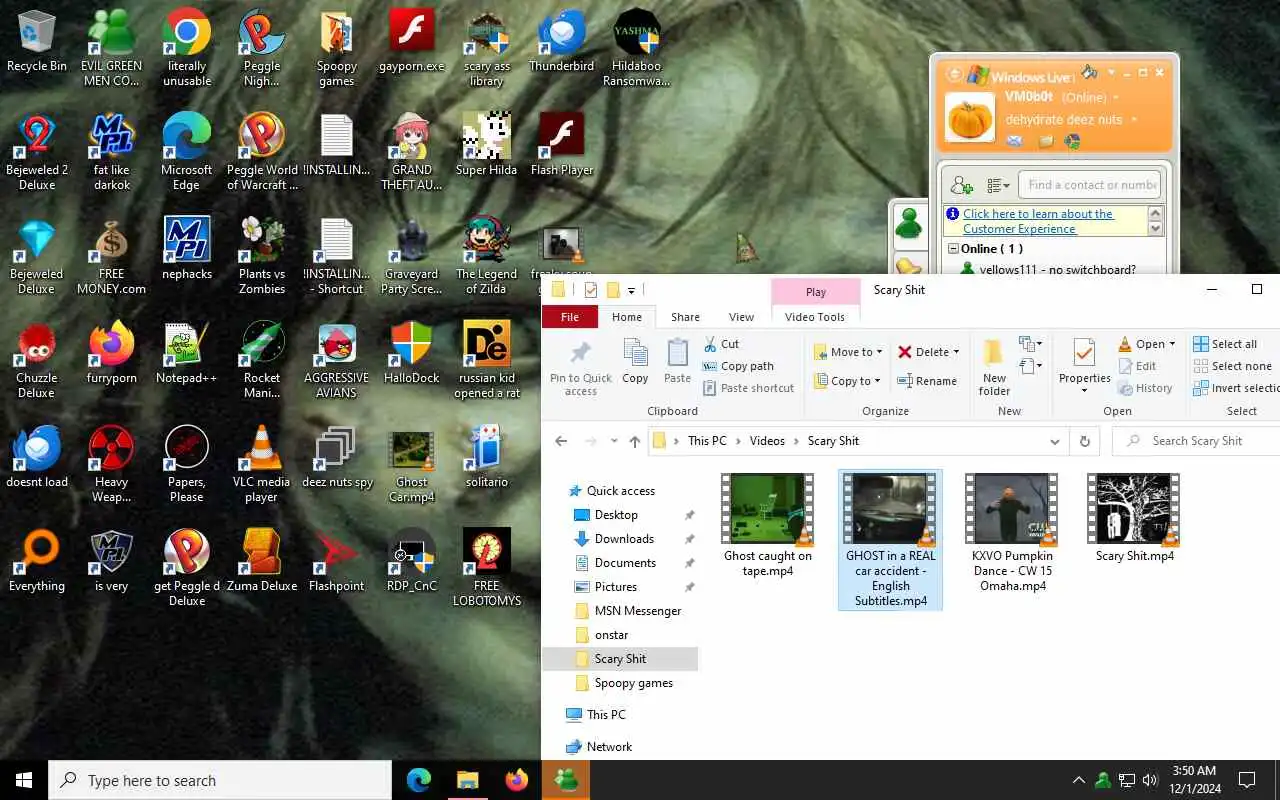The image size is (1280, 800).
Task: Select the Flashpoint desktop icon
Action: [337, 561]
